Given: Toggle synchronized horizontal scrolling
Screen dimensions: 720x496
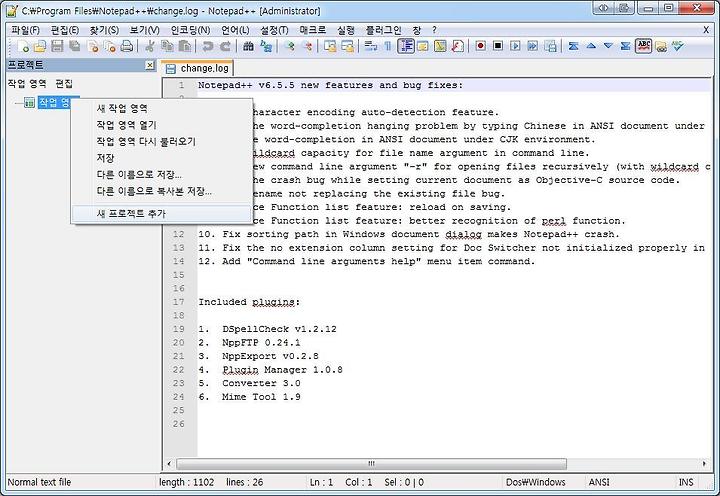Looking at the screenshot, I should coord(348,46).
